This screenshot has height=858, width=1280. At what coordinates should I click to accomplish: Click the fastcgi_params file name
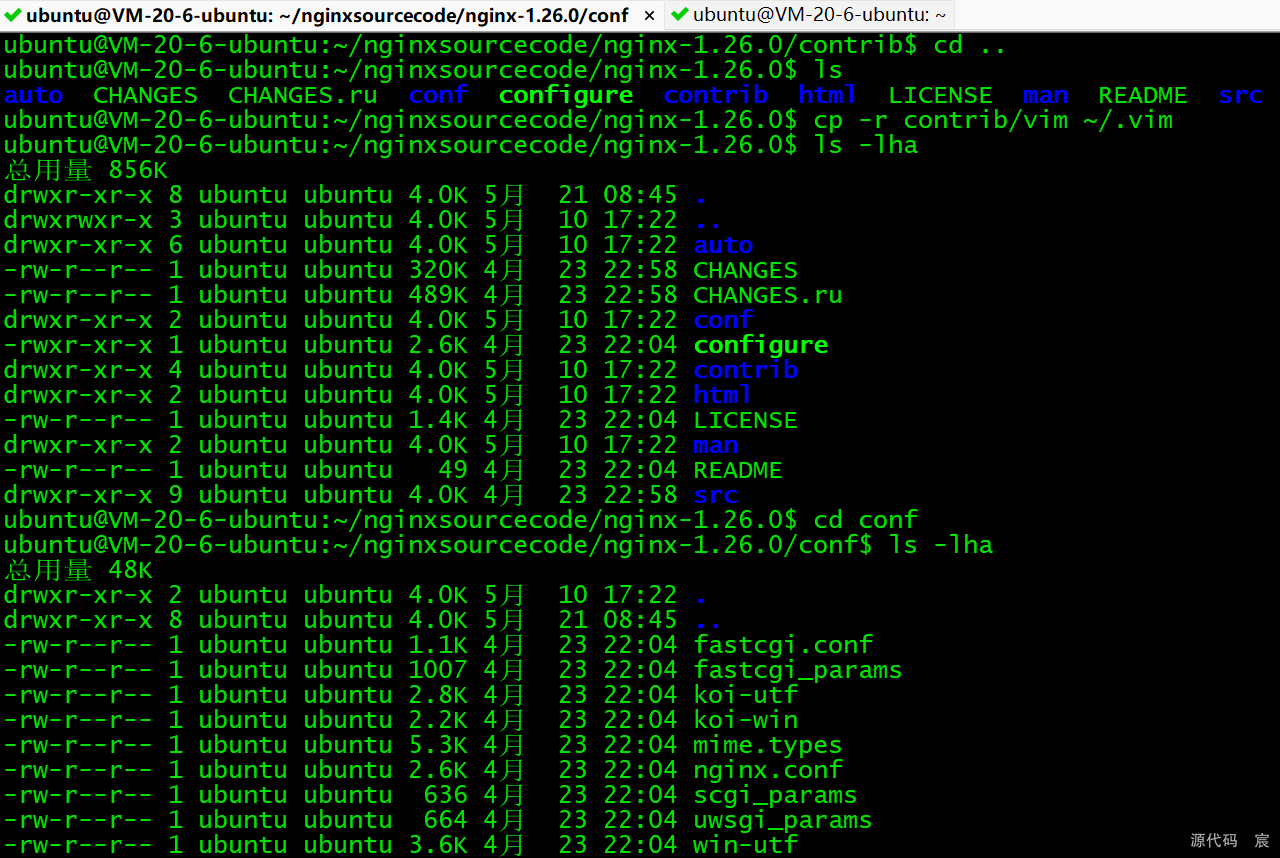(798, 670)
